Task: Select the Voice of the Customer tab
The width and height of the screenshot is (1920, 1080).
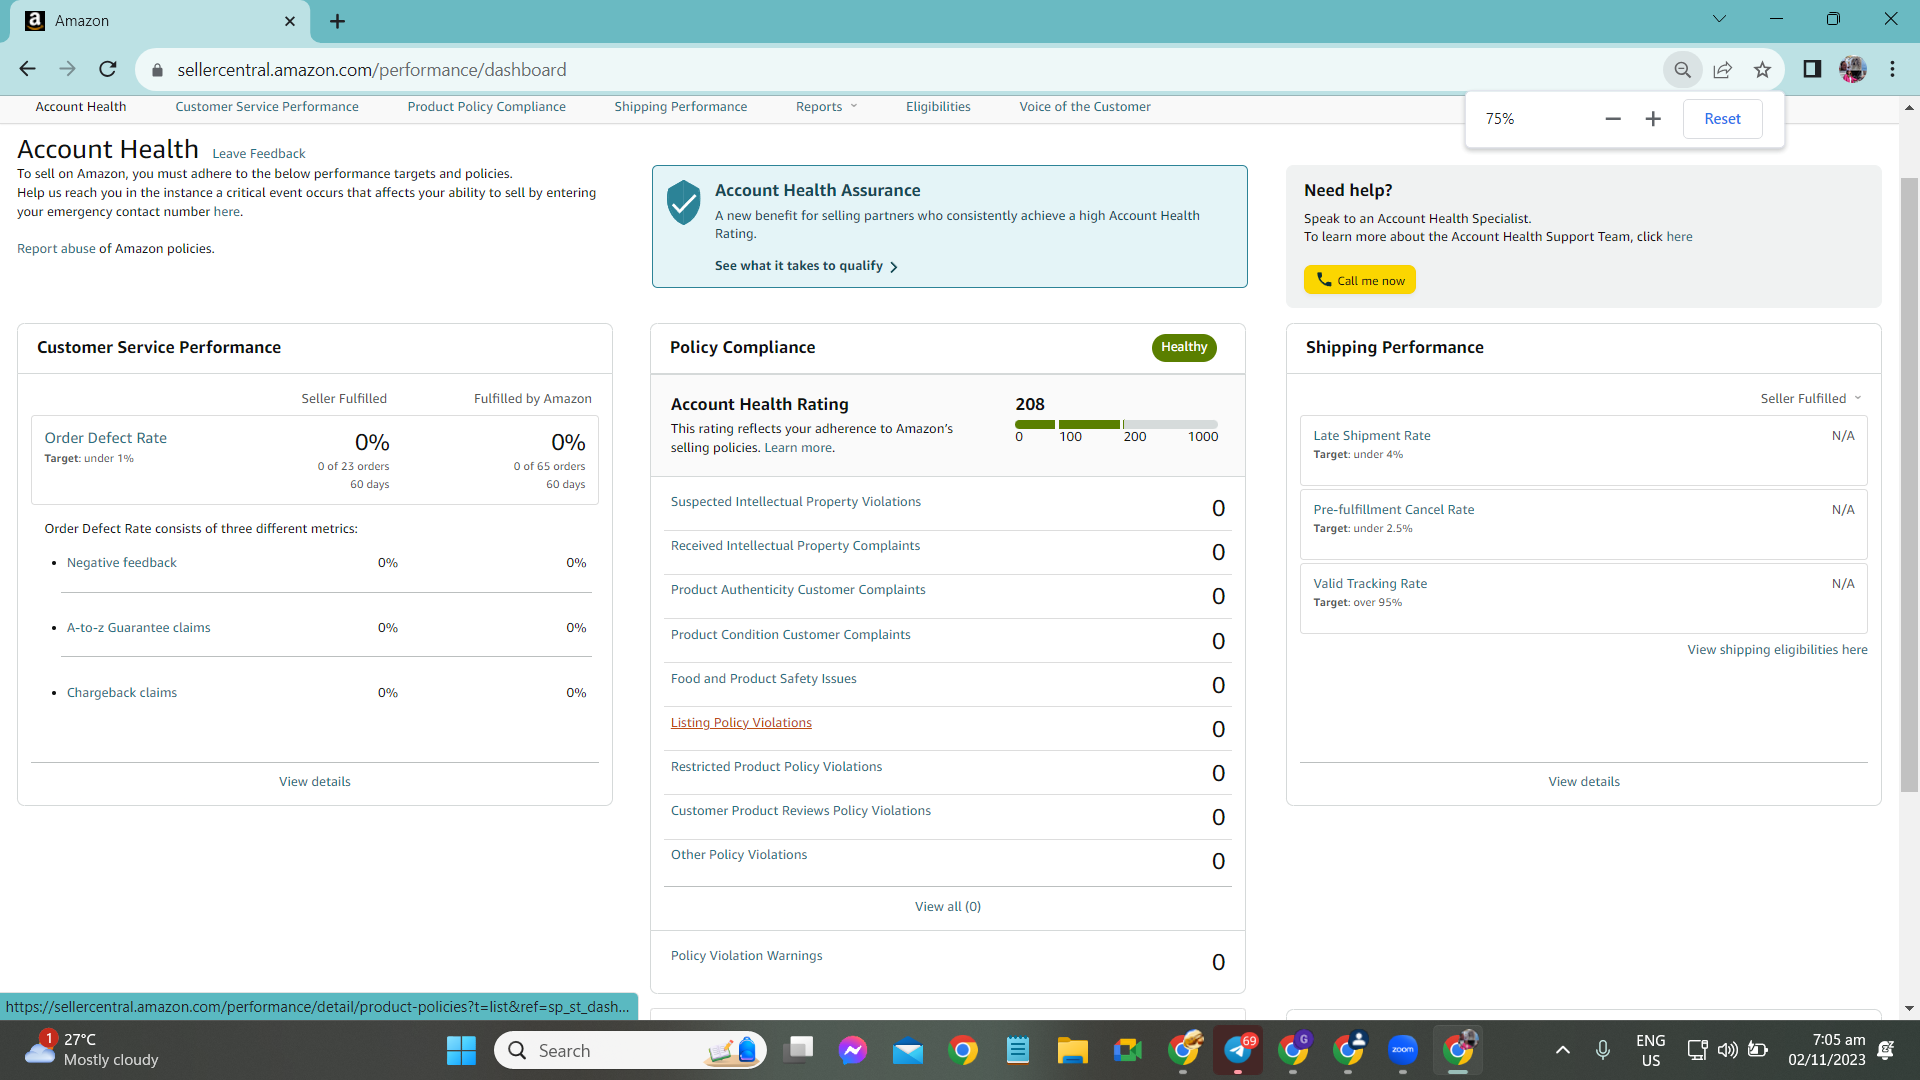Action: pos(1085,107)
